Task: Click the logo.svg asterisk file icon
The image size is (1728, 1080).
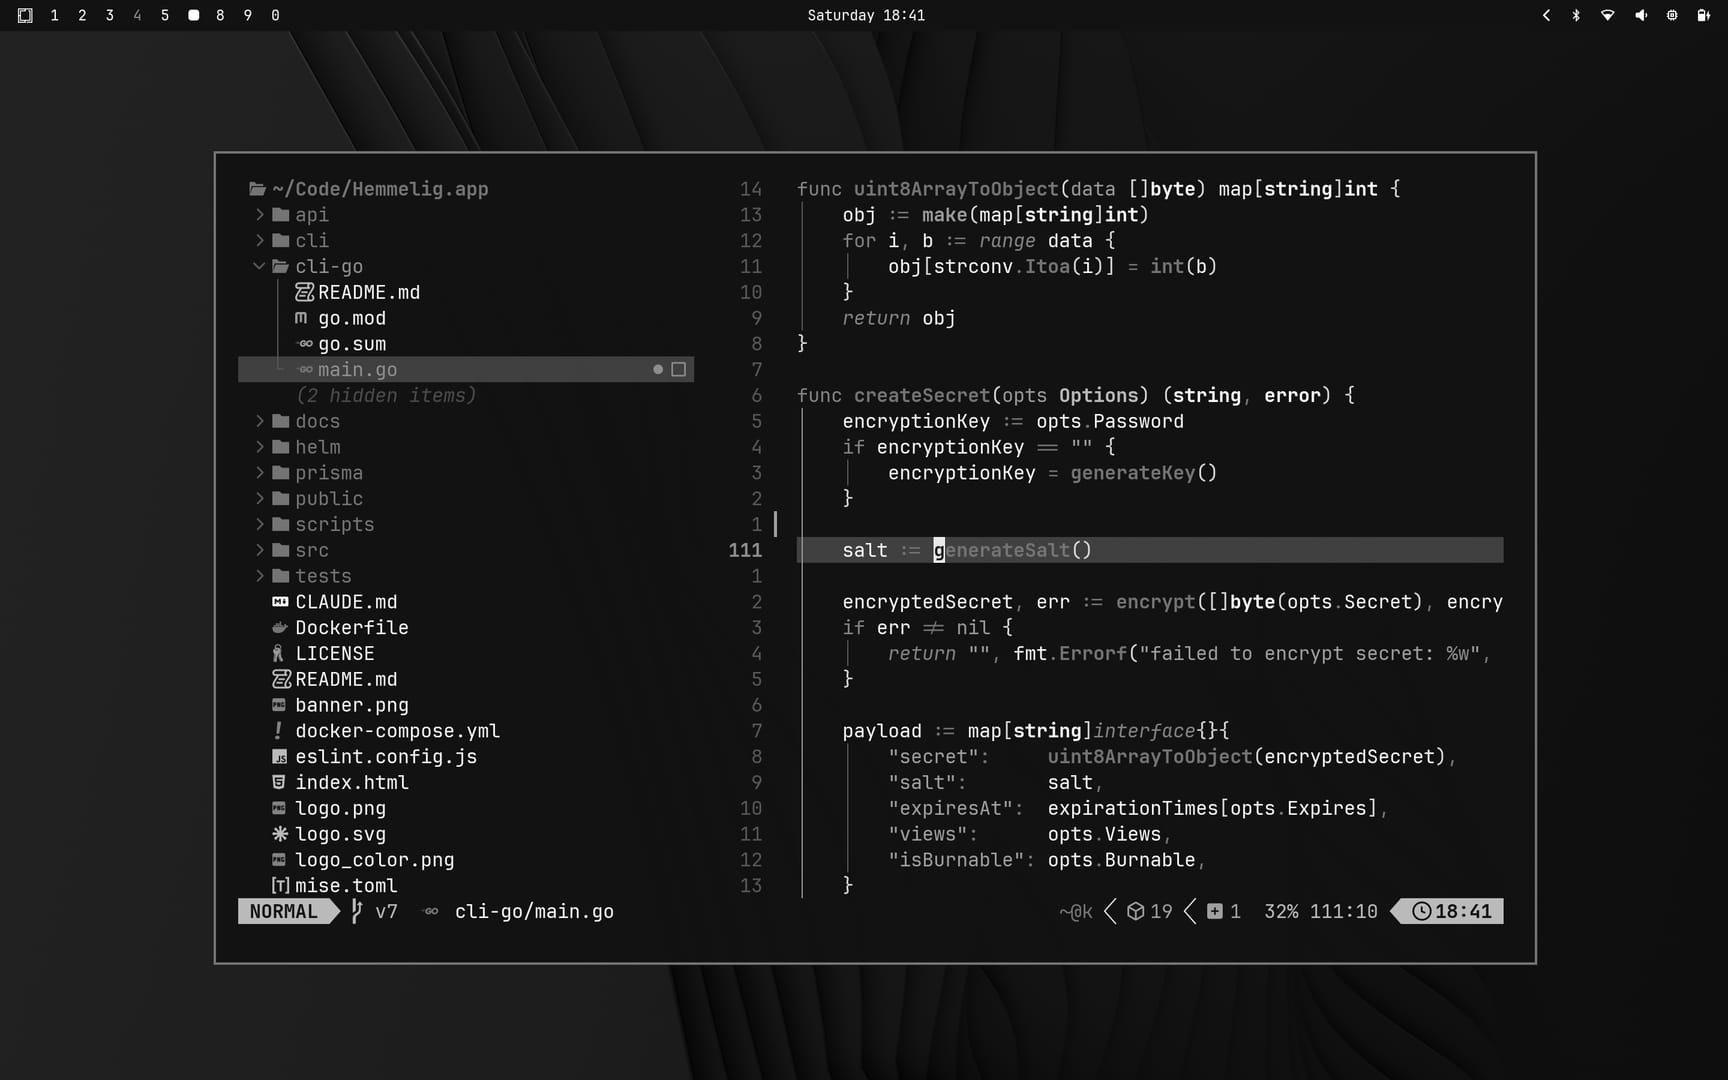Action: [x=280, y=834]
